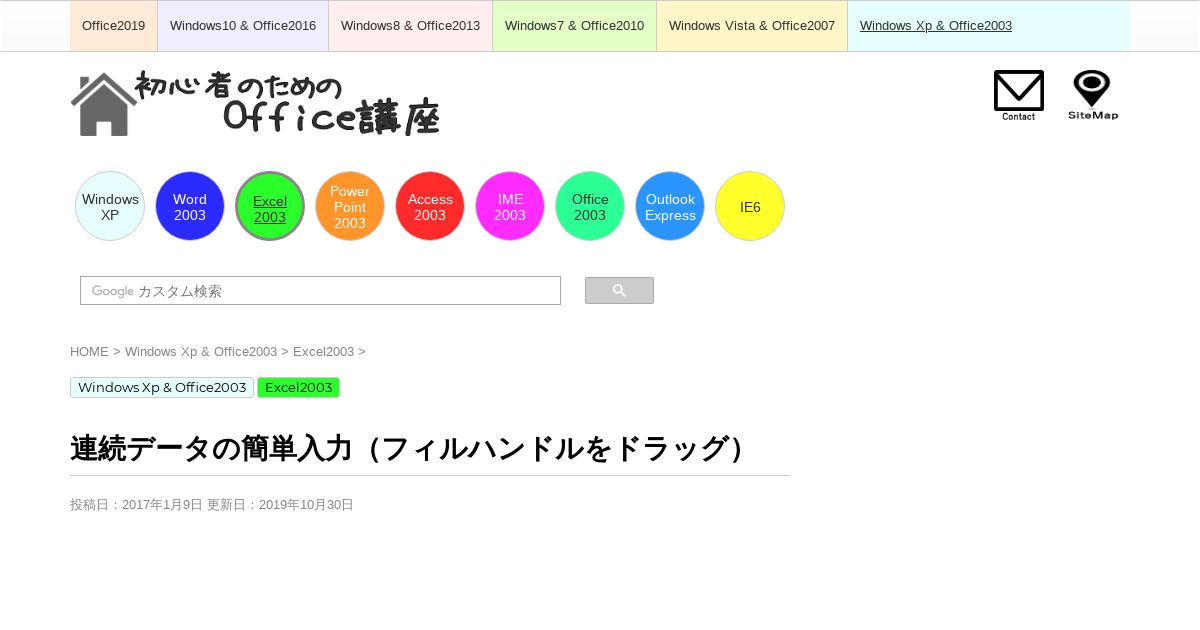Switch to Windows Vista & Office2007 tab
The image size is (1200, 630).
[752, 26]
